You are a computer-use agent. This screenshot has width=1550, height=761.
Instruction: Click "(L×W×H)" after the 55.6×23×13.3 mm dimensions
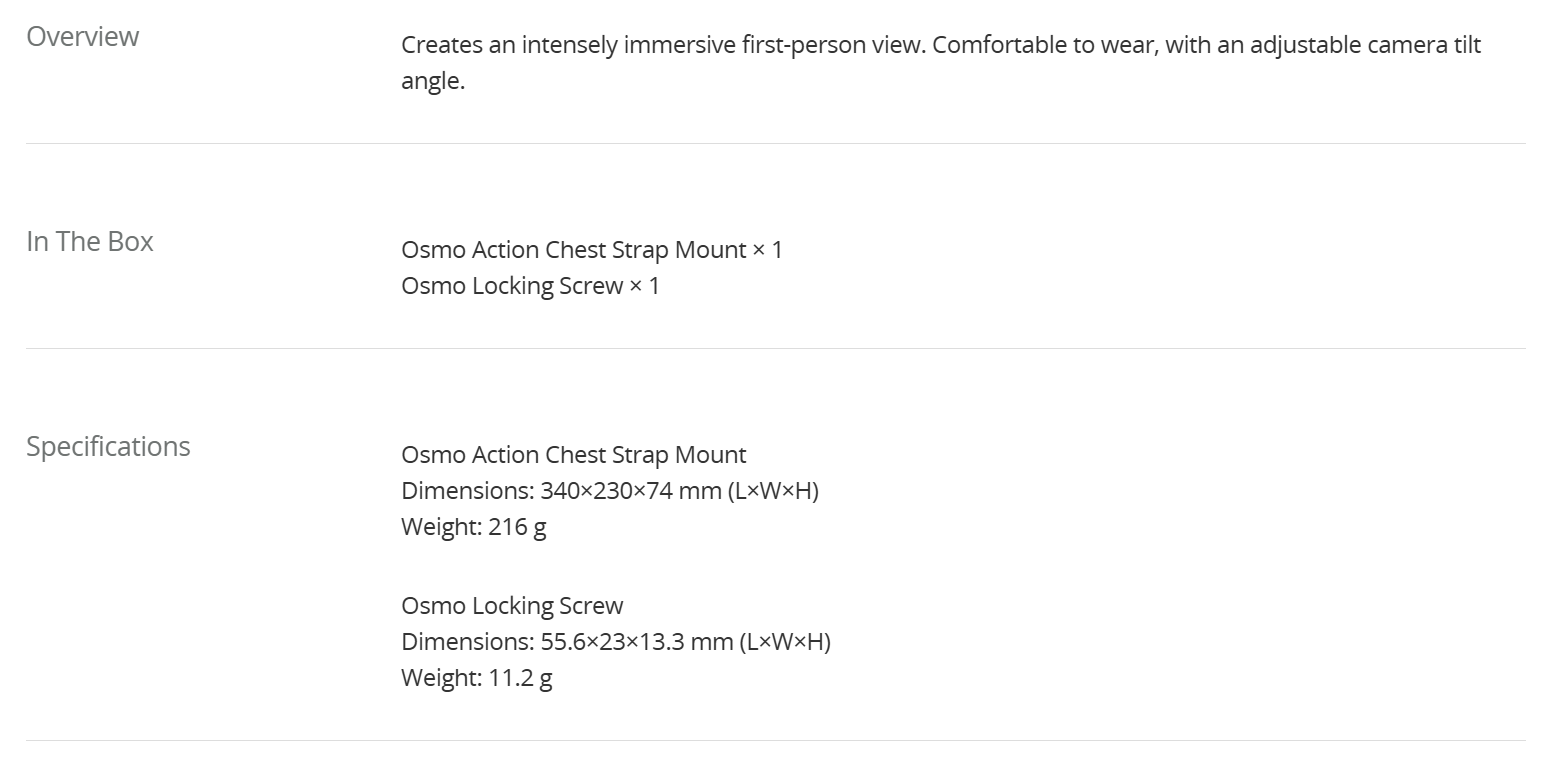click(785, 642)
